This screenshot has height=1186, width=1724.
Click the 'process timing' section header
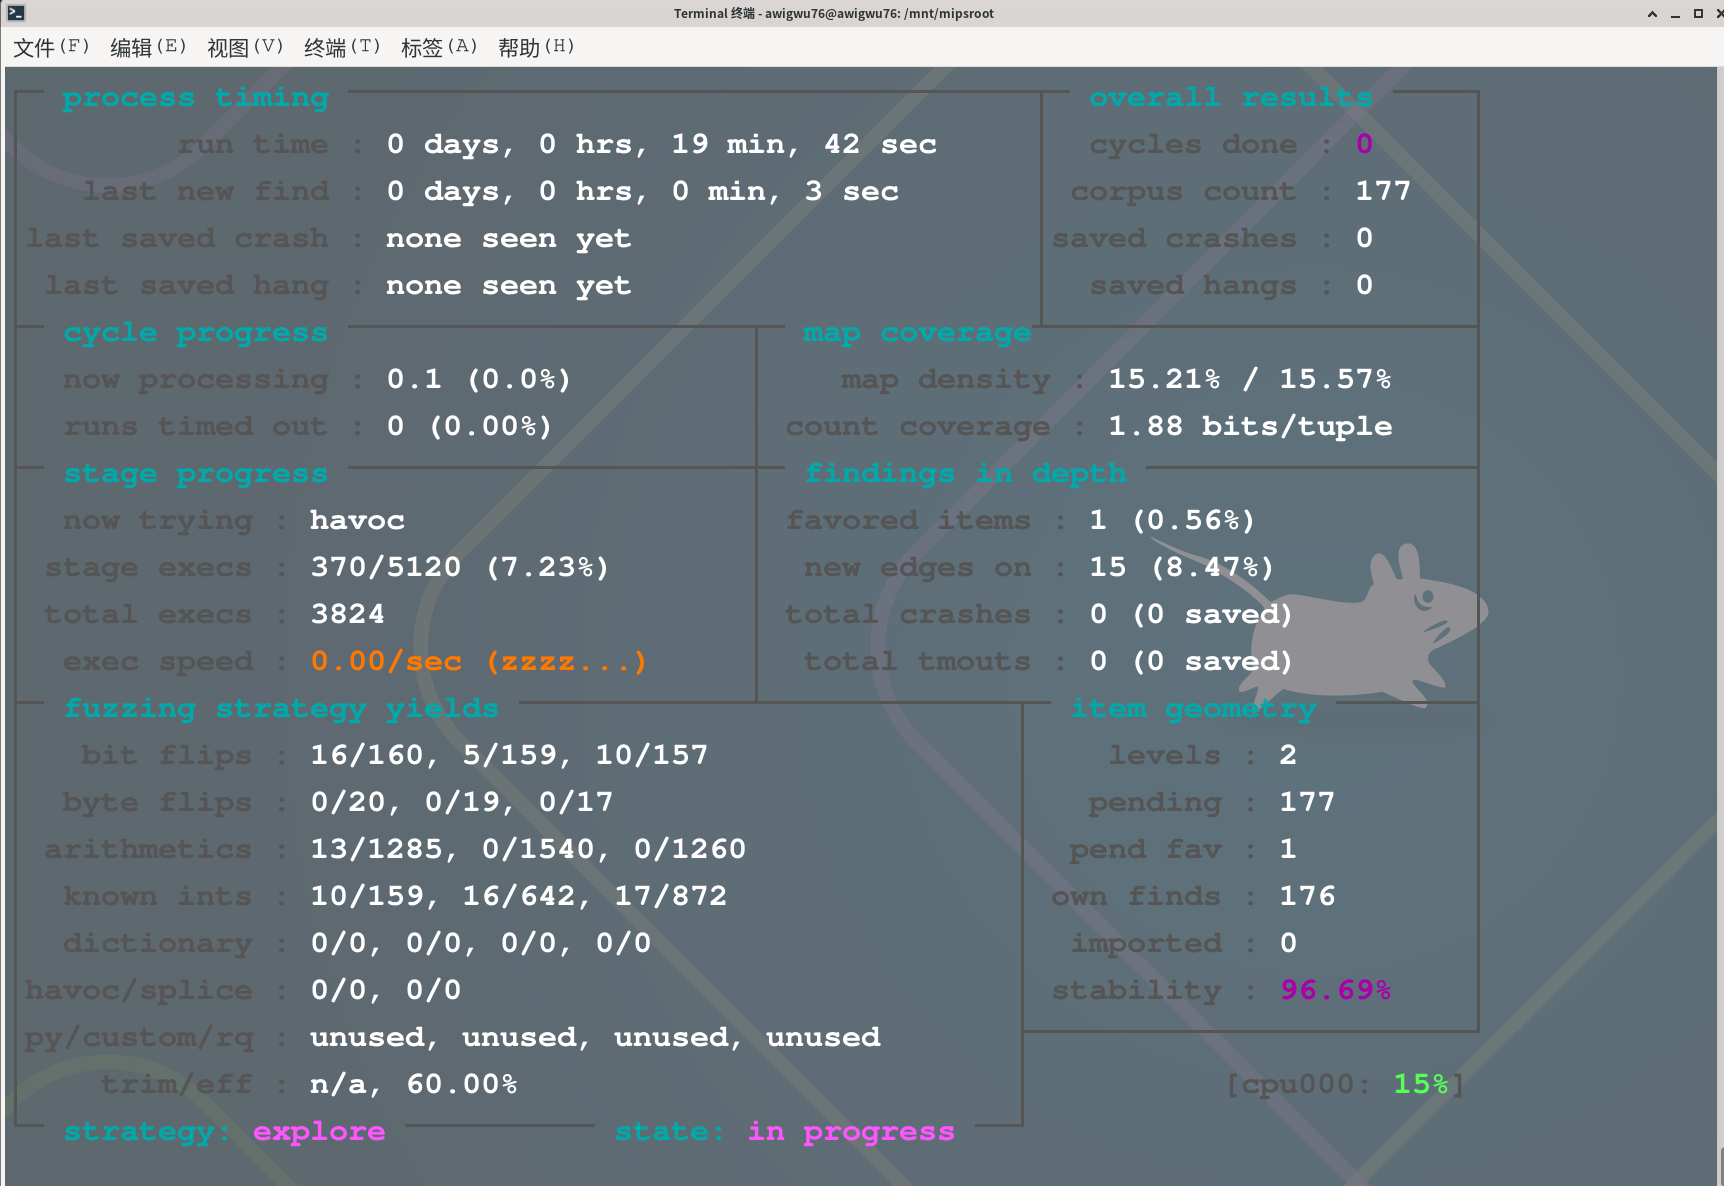click(x=196, y=97)
